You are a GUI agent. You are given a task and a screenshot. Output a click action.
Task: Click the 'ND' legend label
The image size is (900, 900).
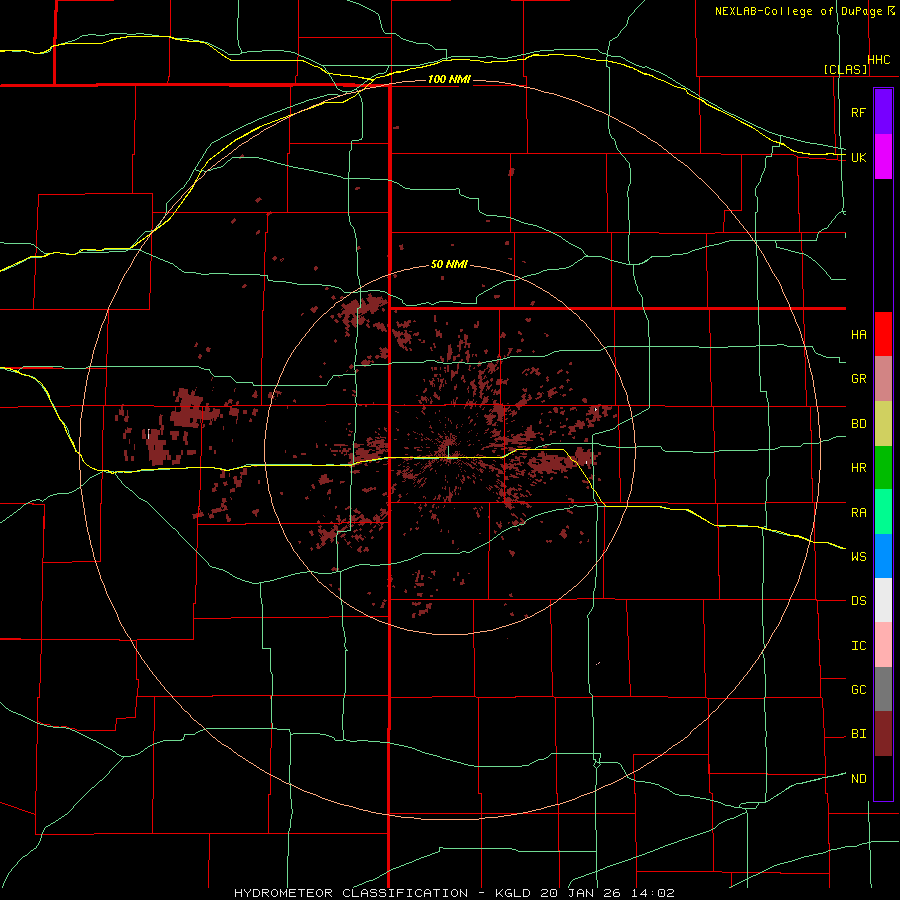click(x=858, y=779)
